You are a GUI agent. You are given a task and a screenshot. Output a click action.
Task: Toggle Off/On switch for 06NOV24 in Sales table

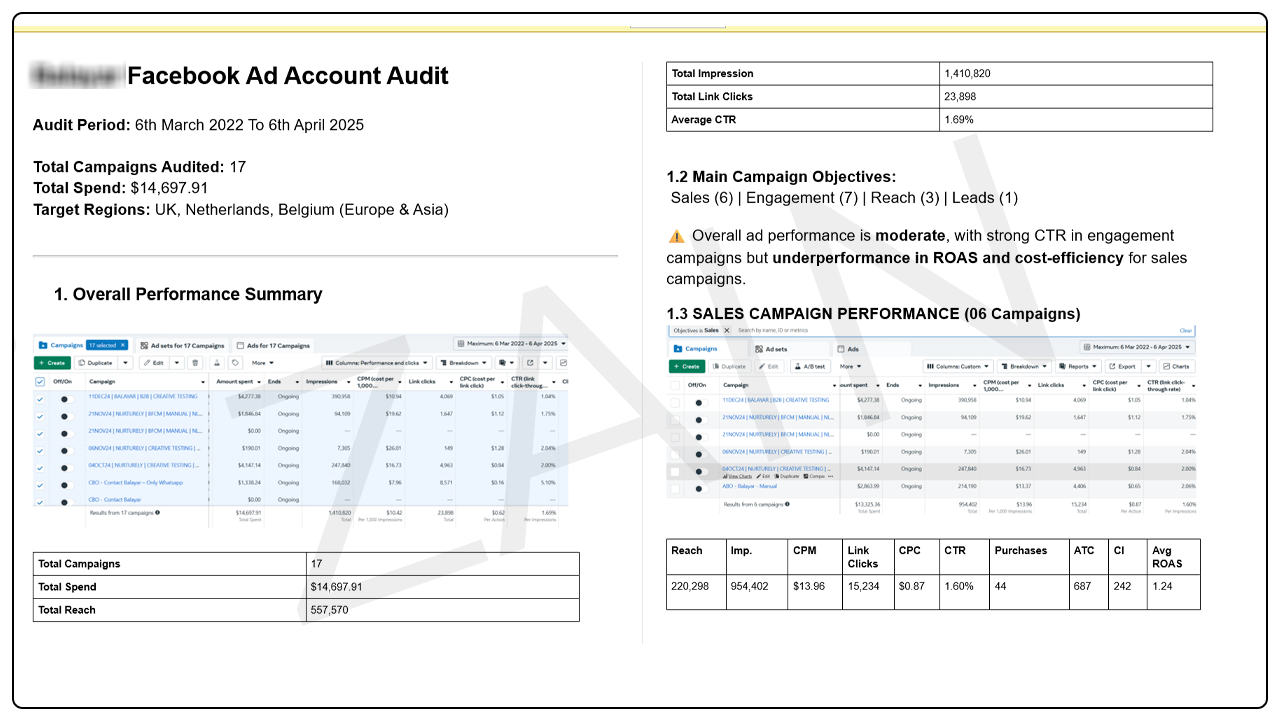(701, 454)
